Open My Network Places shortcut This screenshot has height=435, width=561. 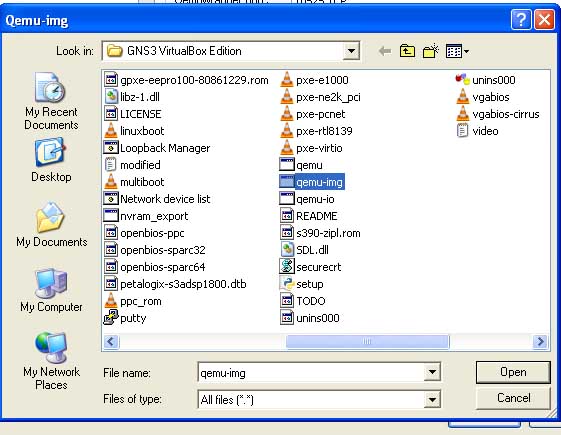pyautogui.click(x=51, y=361)
